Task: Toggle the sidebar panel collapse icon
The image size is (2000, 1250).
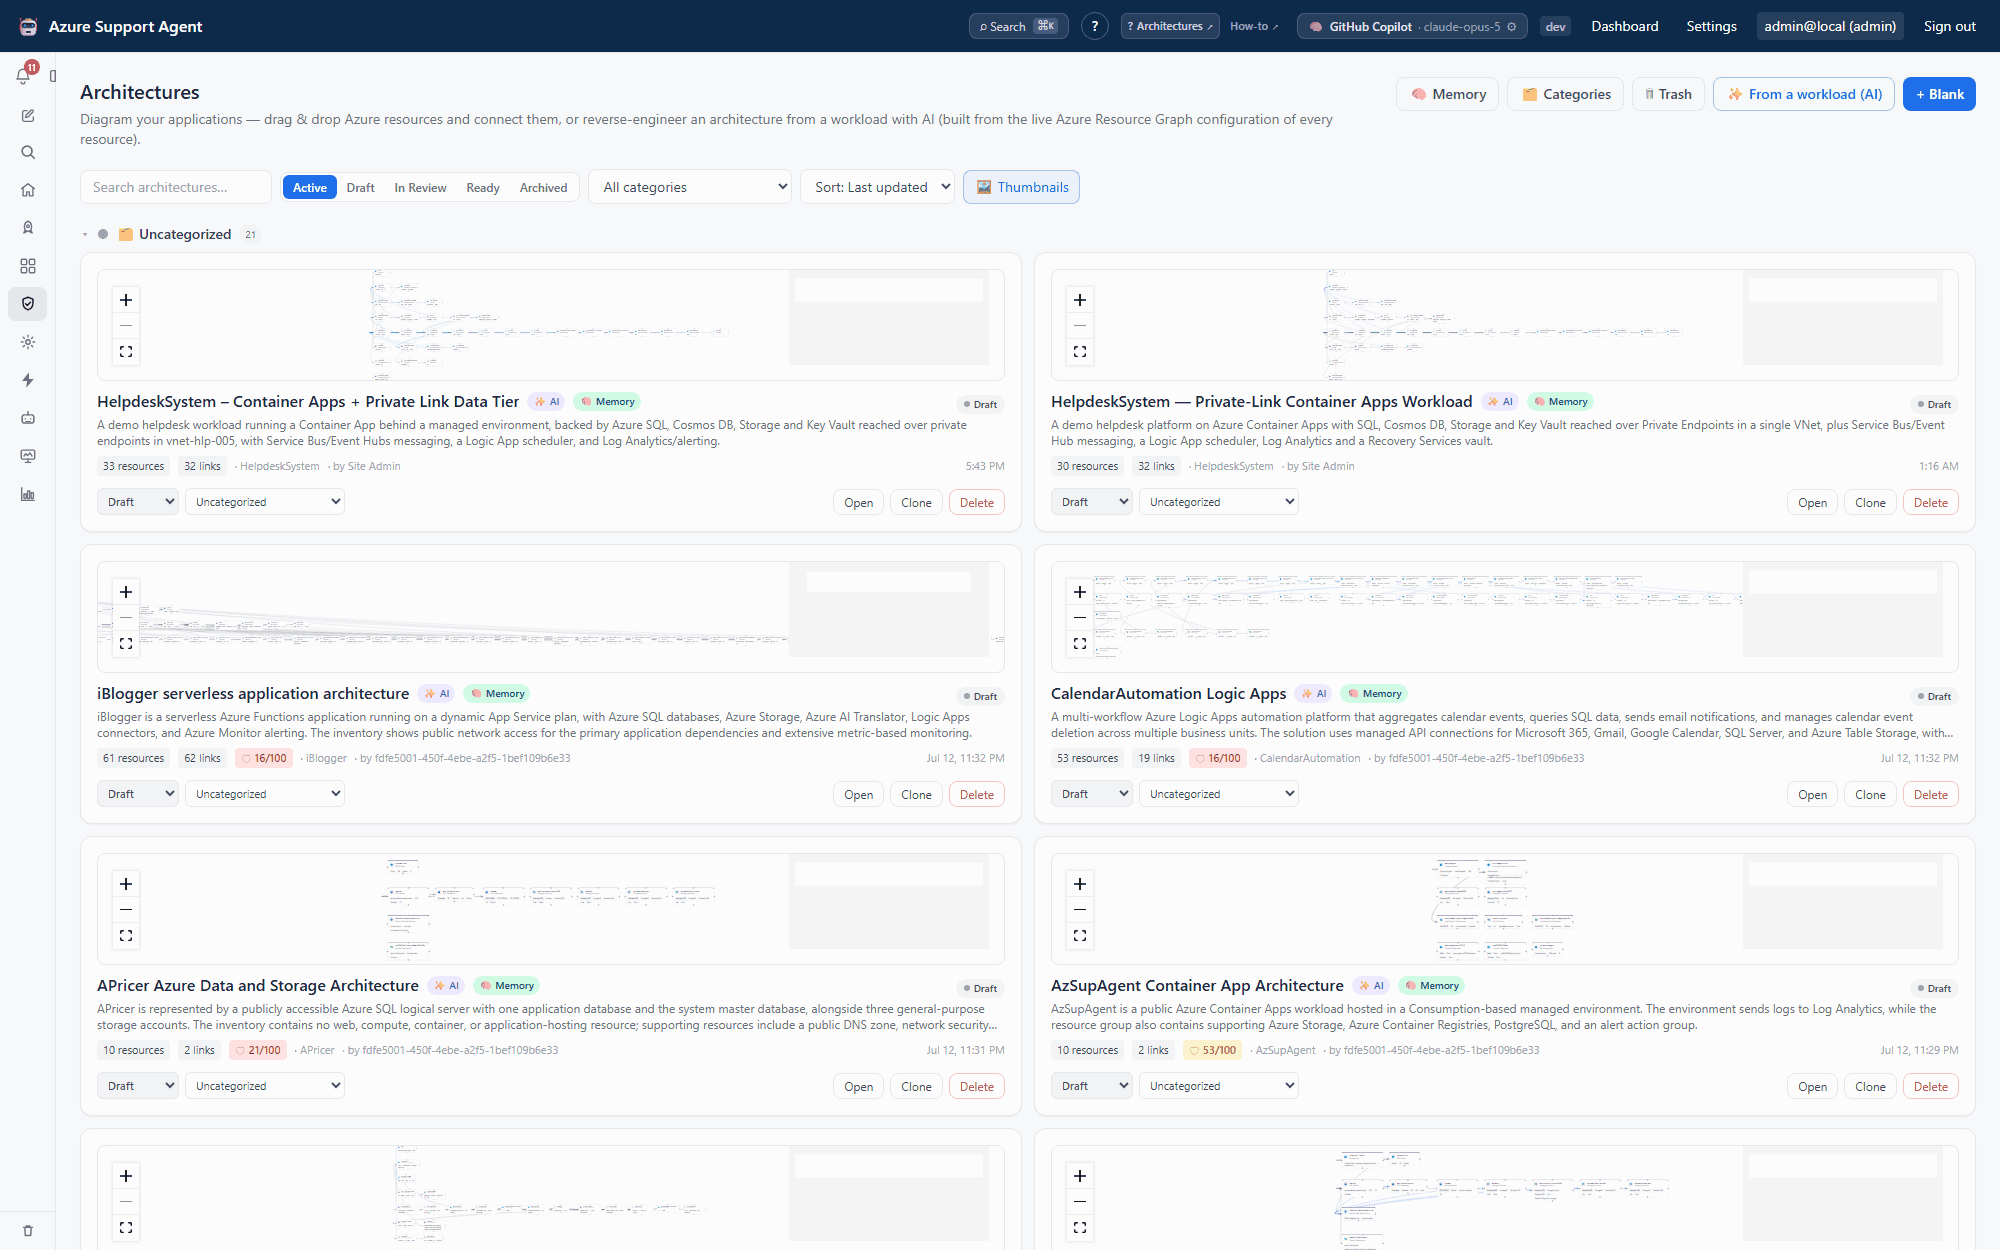Action: (x=53, y=76)
